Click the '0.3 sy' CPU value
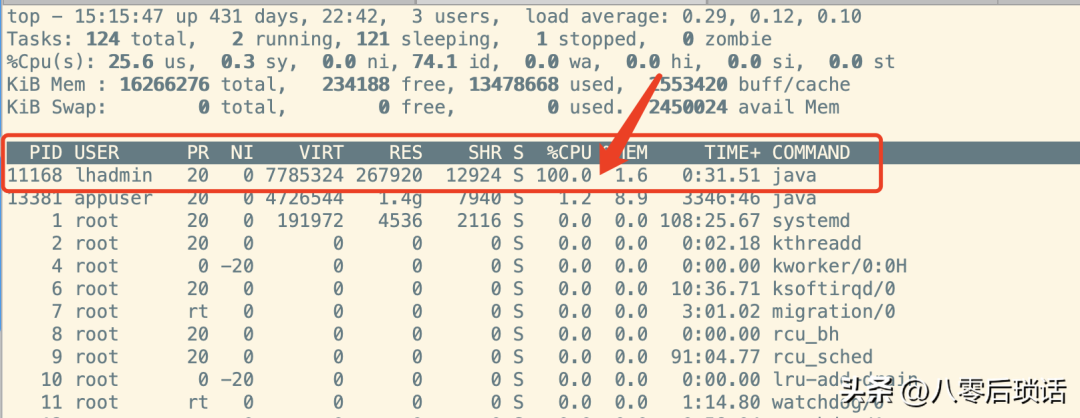The image size is (1080, 418). click(x=253, y=61)
